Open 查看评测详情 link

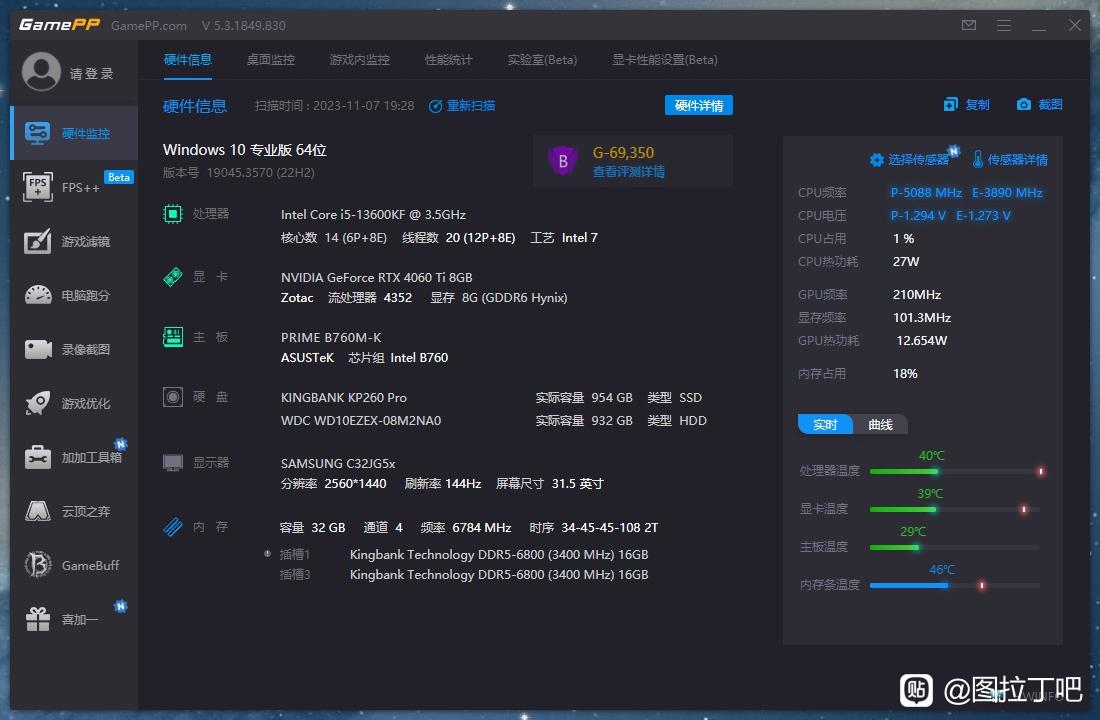click(629, 172)
